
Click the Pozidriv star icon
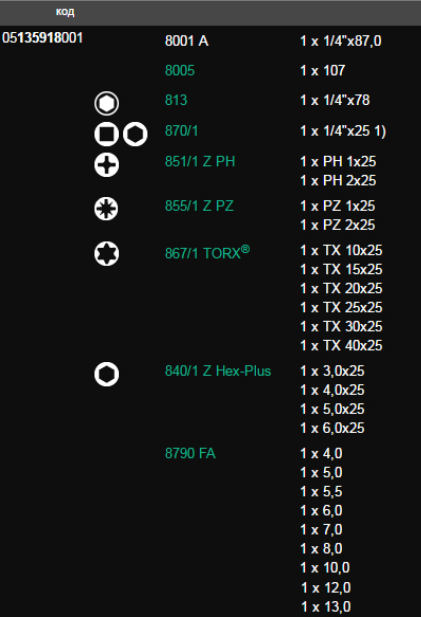pos(106,209)
